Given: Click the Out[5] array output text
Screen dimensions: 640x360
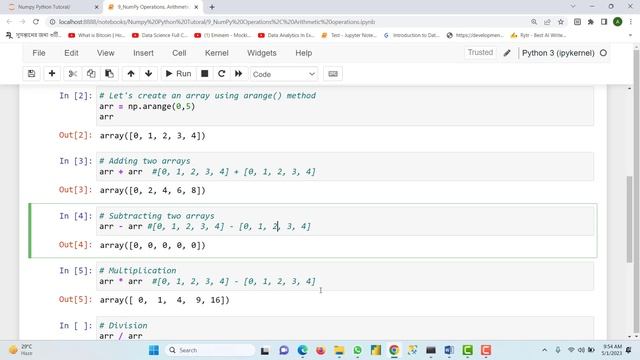Looking at the screenshot, I should tap(164, 300).
